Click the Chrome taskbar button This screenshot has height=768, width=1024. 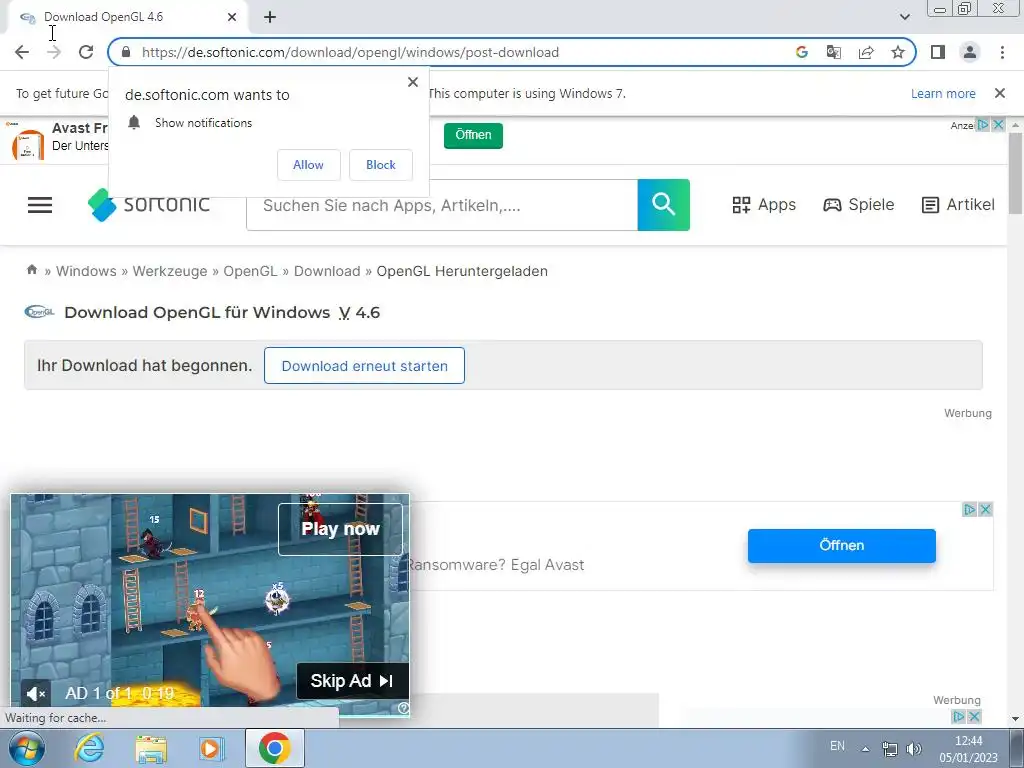274,748
